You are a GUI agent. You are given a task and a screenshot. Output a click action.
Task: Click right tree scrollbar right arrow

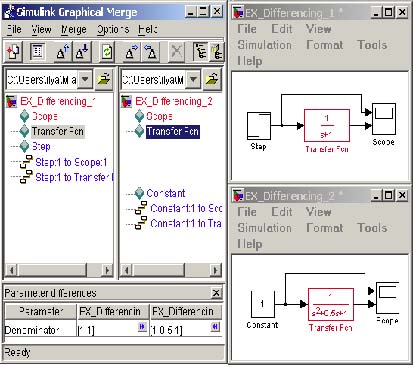pos(216,270)
